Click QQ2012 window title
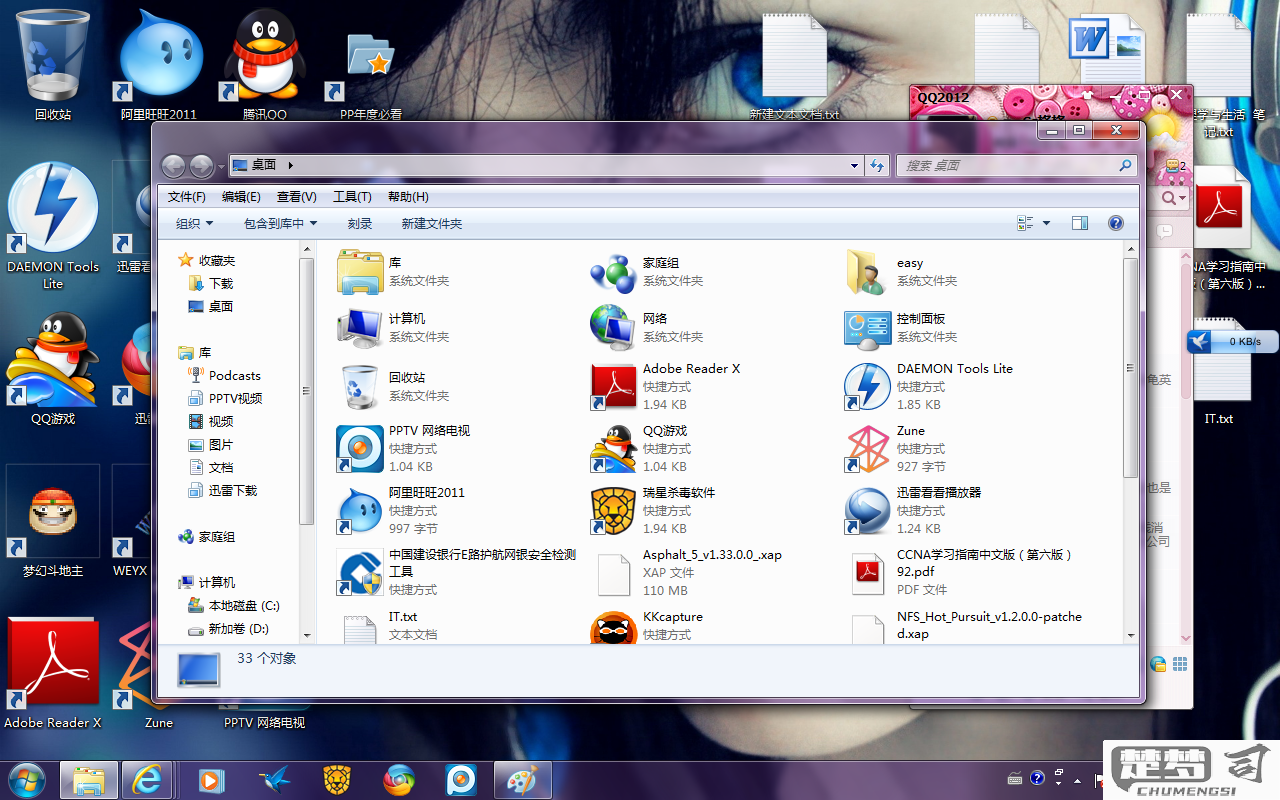Screen dimensions: 1280x800 (x=944, y=97)
